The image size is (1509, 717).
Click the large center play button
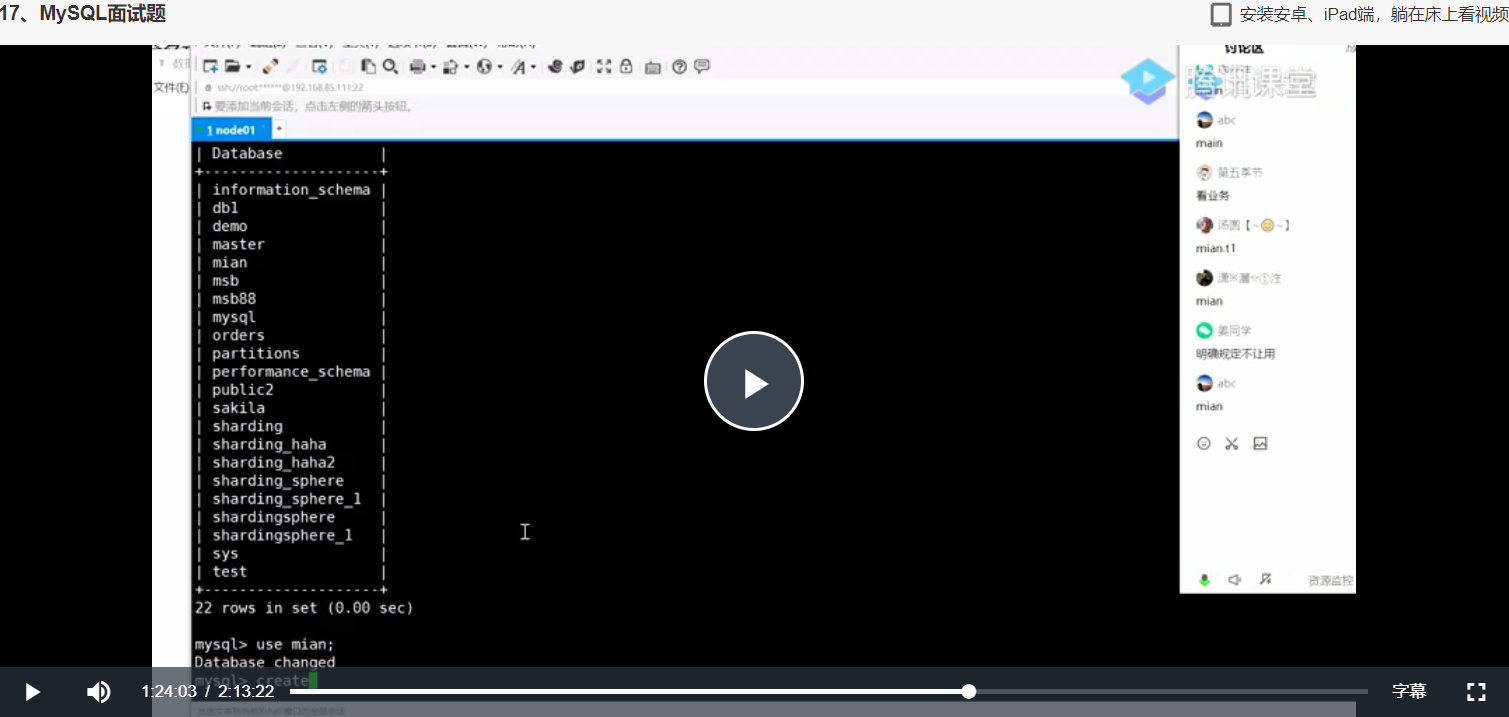754,381
